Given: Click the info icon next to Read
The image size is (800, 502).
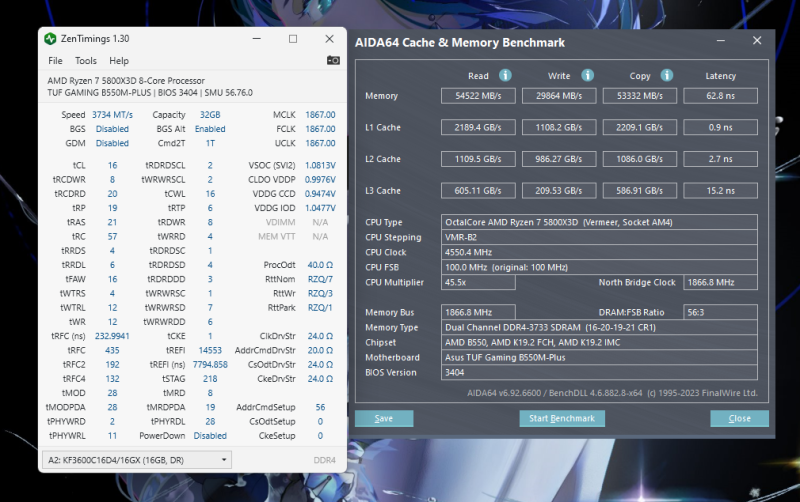Looking at the screenshot, I should (x=505, y=76).
